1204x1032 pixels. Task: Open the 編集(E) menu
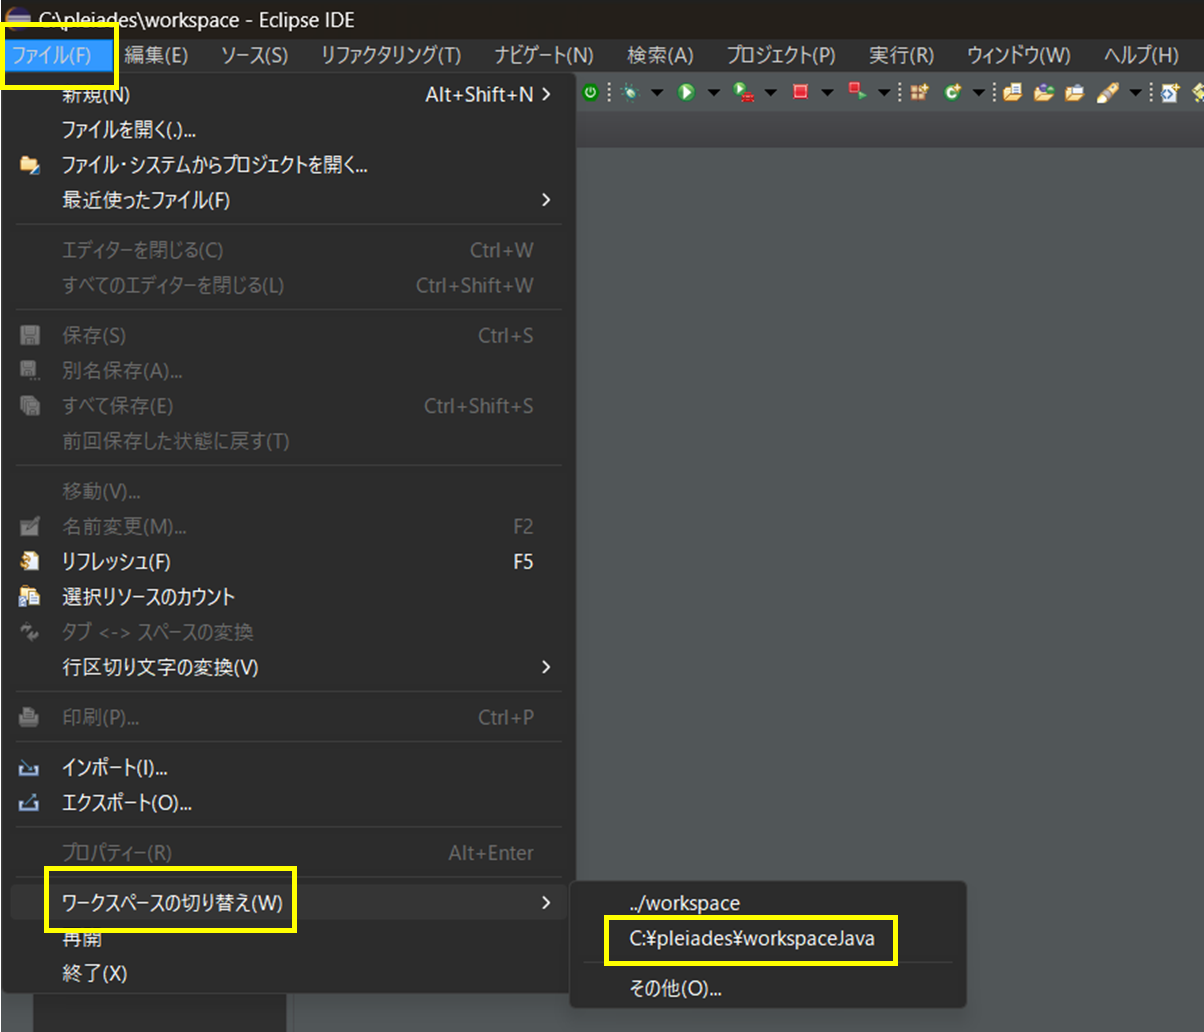156,55
